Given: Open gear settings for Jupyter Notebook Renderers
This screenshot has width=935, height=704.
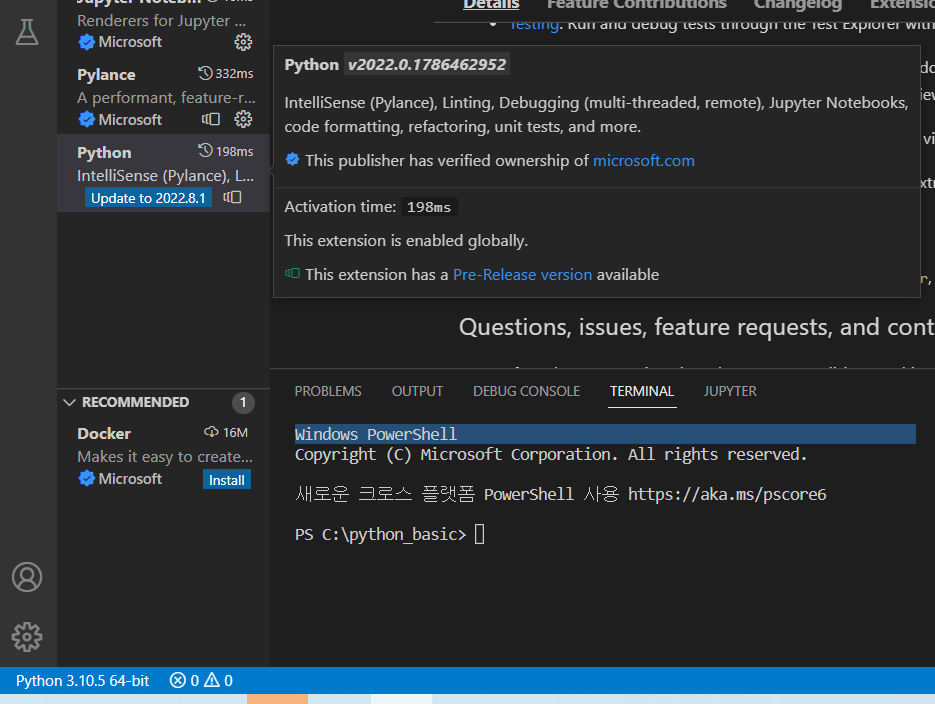Looking at the screenshot, I should coord(243,42).
